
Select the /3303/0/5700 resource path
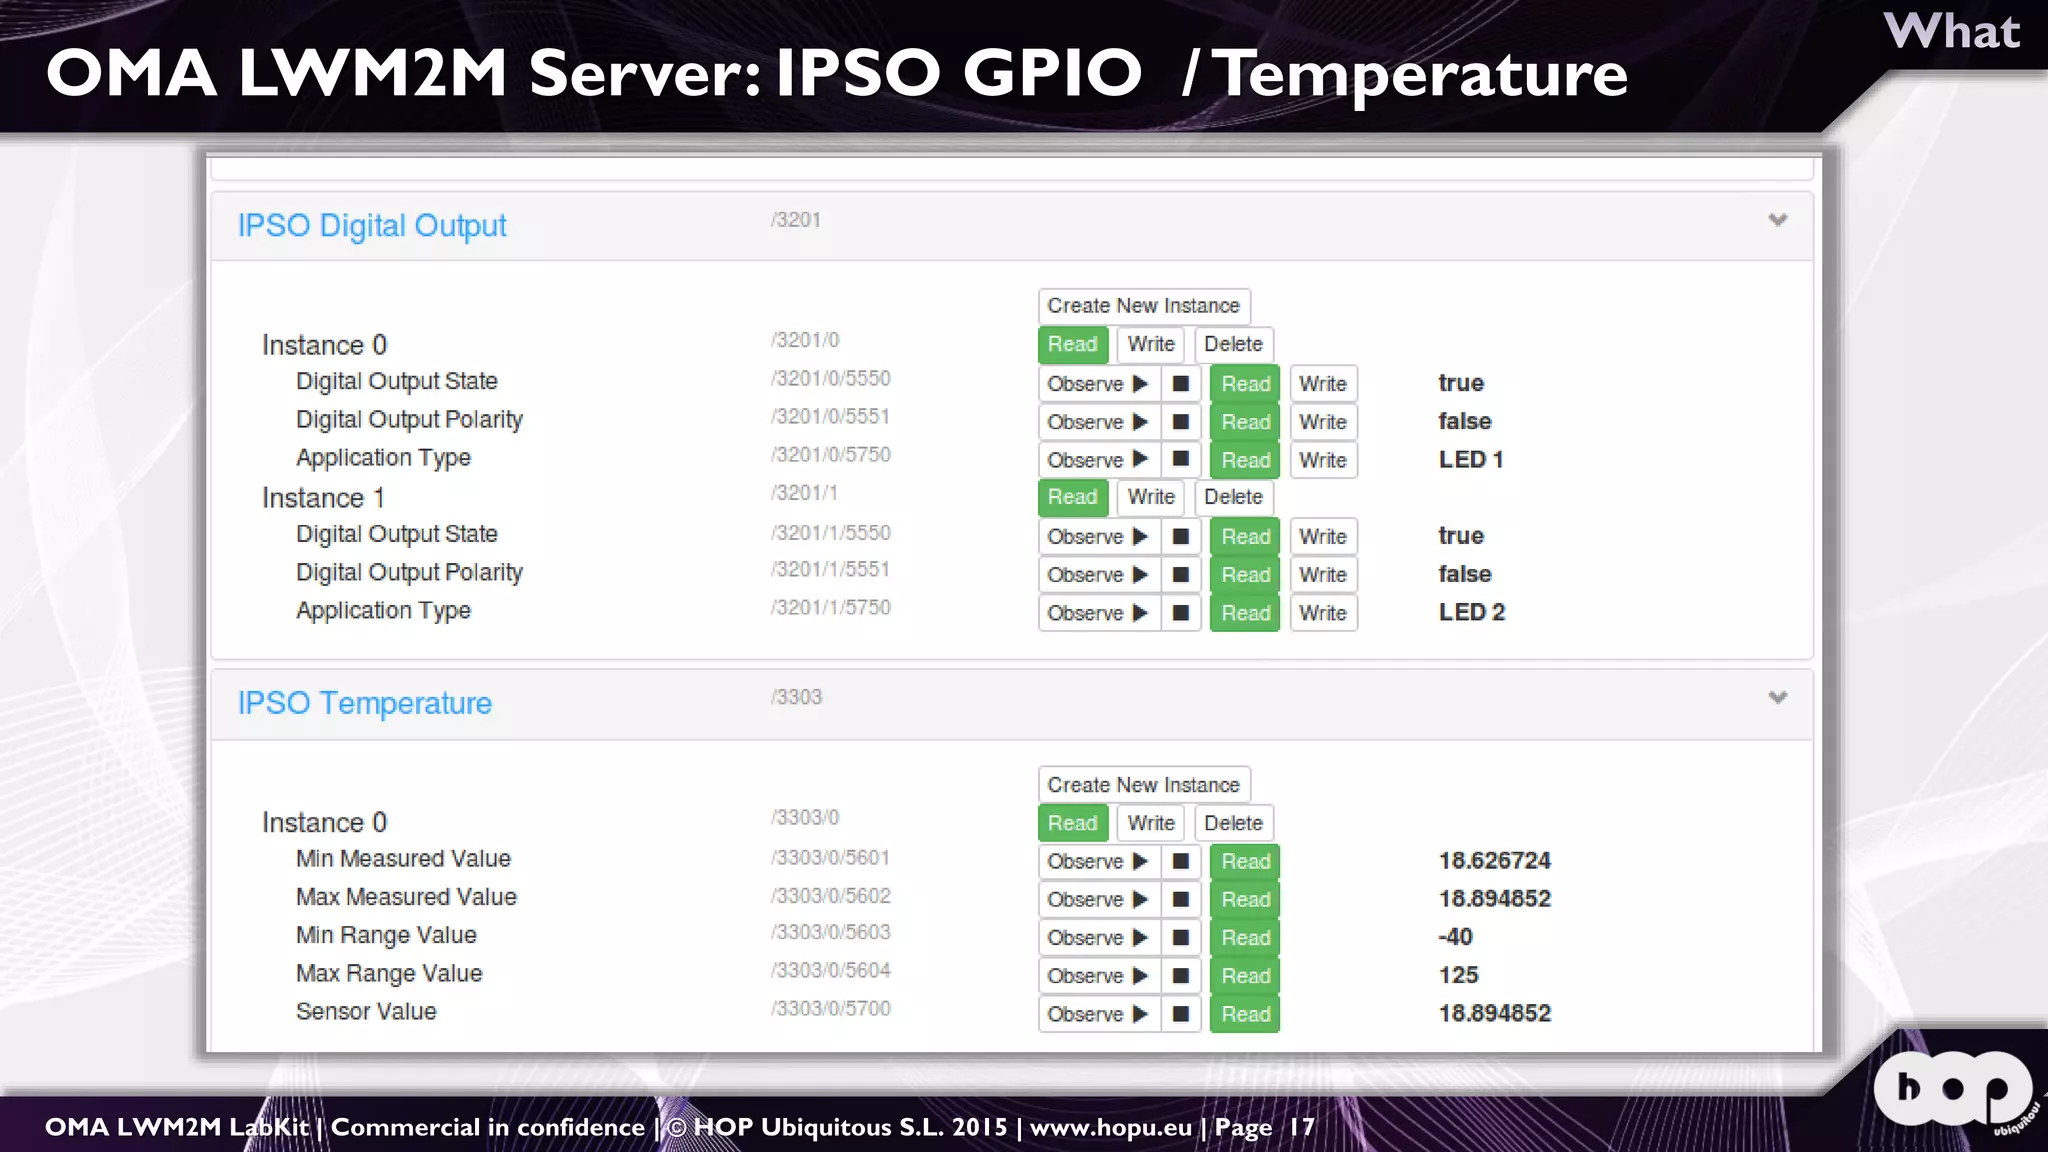(831, 1009)
